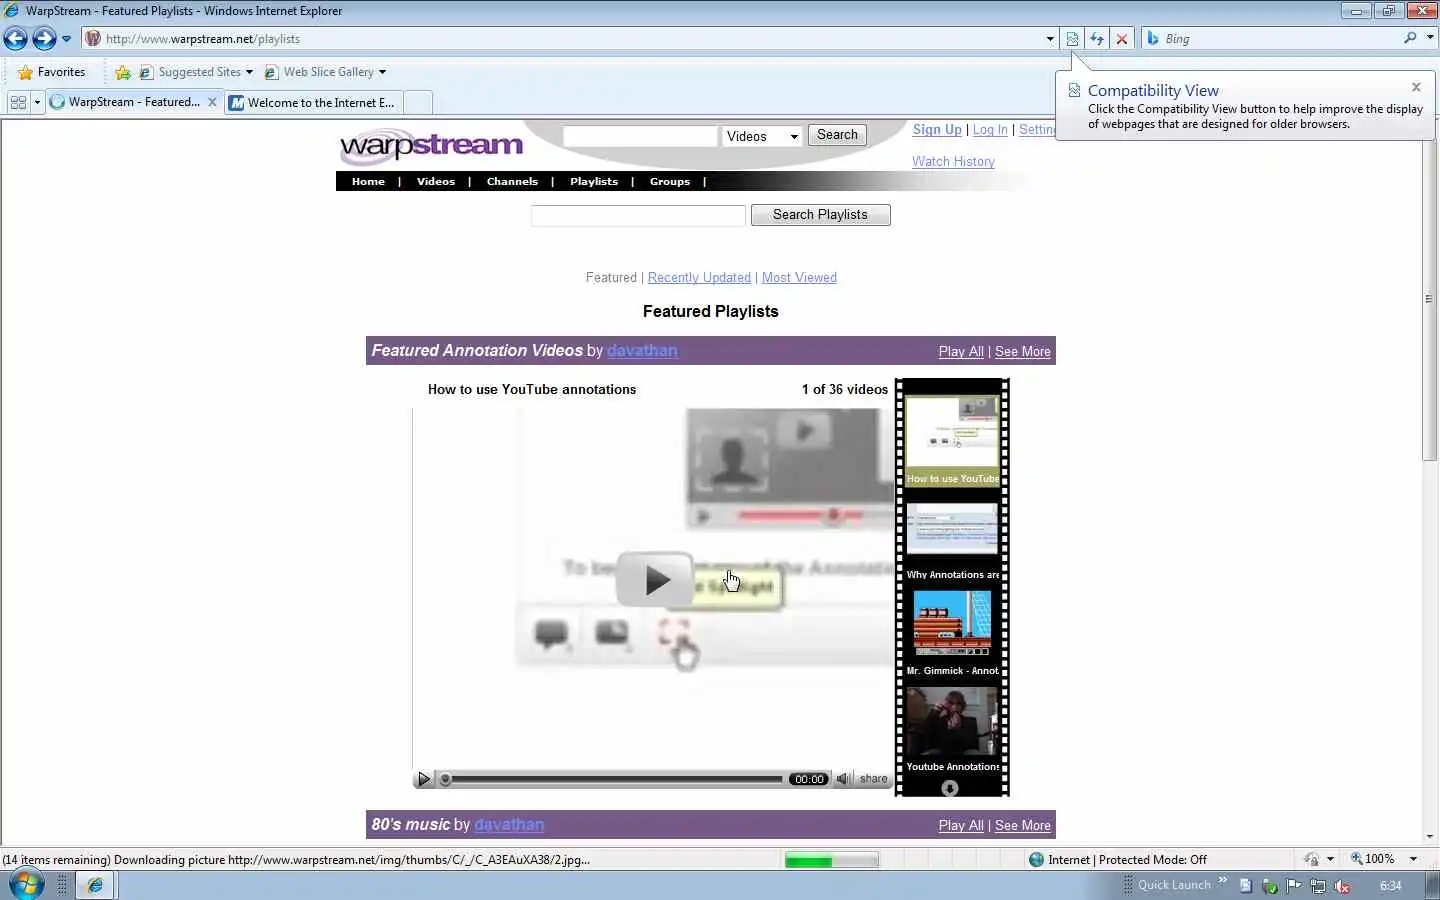Select Channels in the navigation bar

pyautogui.click(x=512, y=182)
